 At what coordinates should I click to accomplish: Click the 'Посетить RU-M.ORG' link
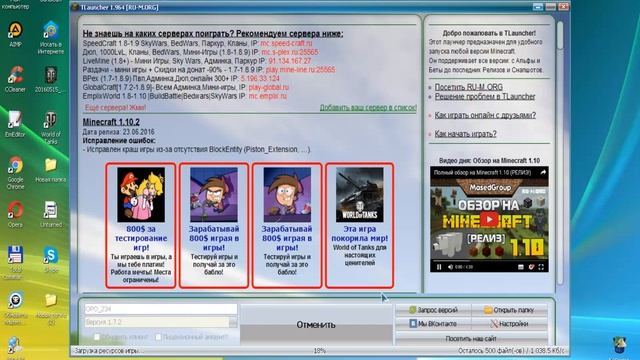469,87
